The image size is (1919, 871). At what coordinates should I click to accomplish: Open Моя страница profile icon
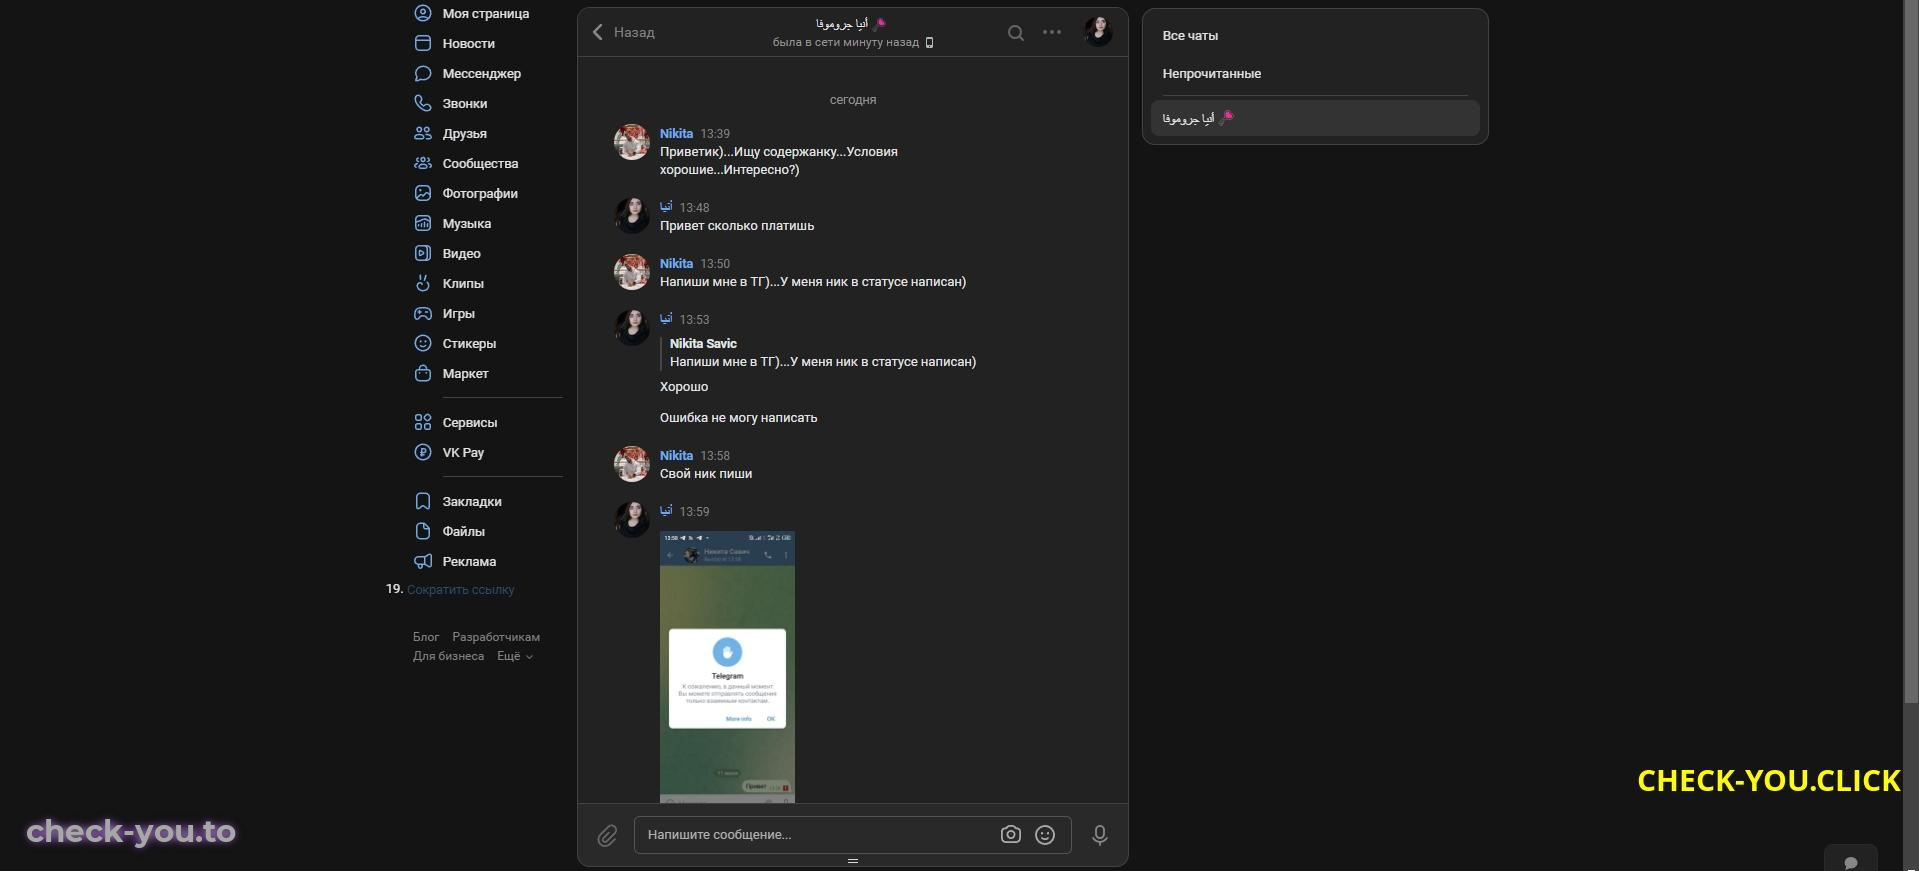coord(423,13)
